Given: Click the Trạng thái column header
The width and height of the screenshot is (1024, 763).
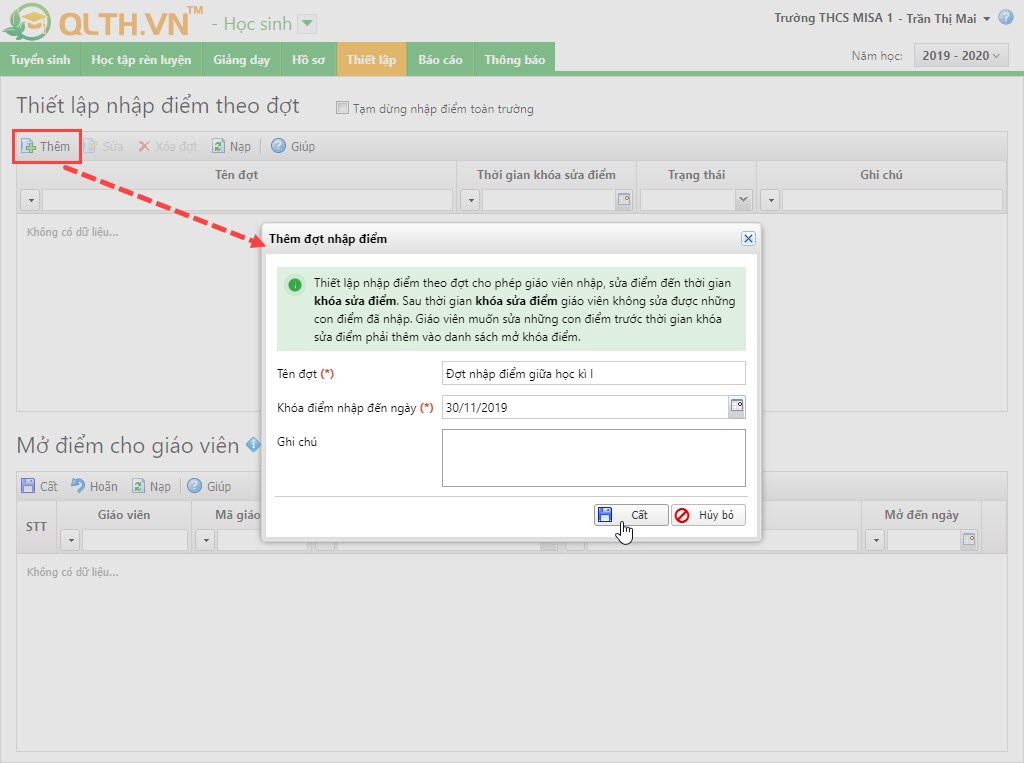Looking at the screenshot, I should tap(696, 174).
